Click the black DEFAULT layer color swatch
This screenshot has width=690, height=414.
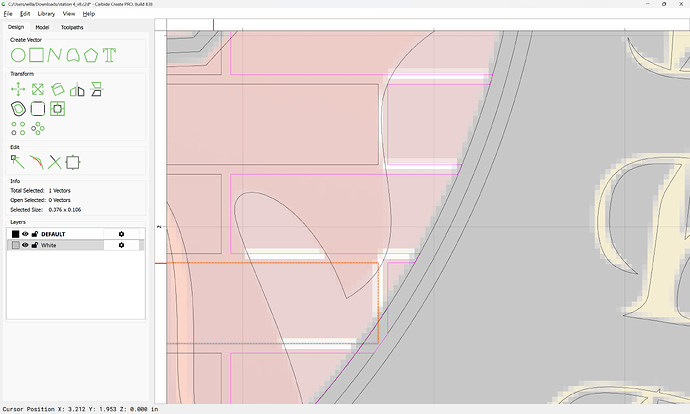click(x=15, y=234)
